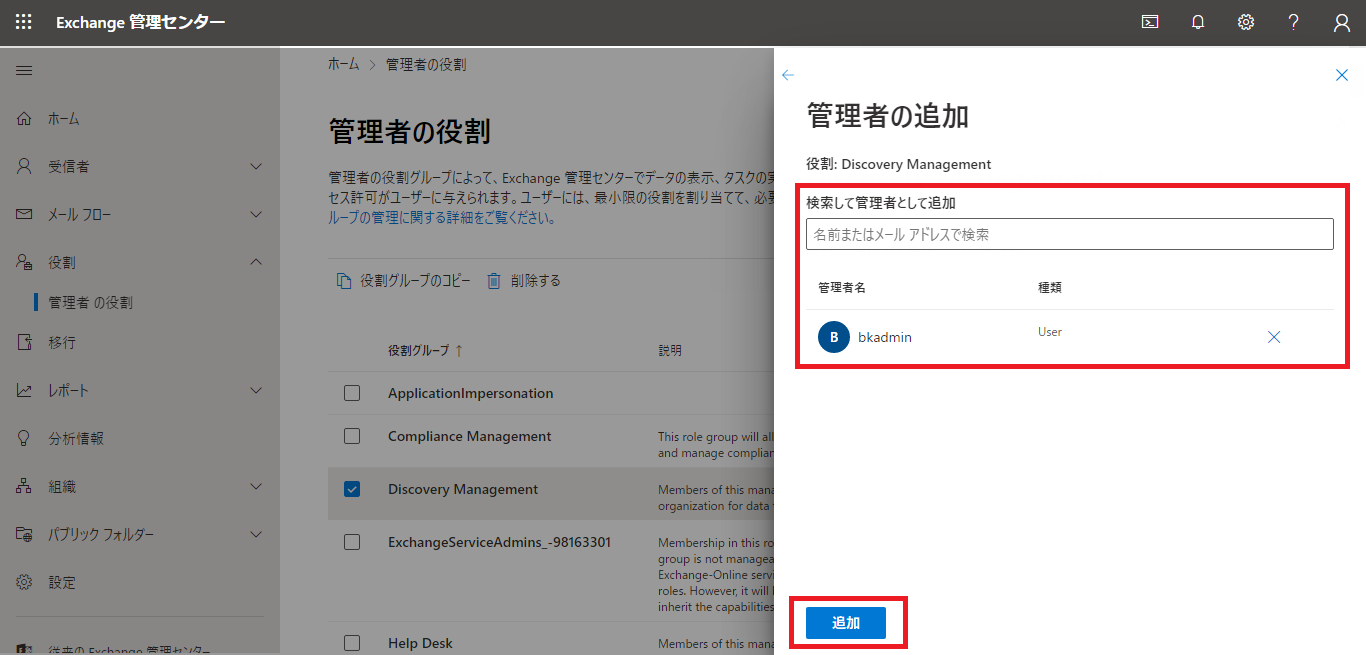
Task: Select the bkadmin administrator name
Action: (x=885, y=338)
